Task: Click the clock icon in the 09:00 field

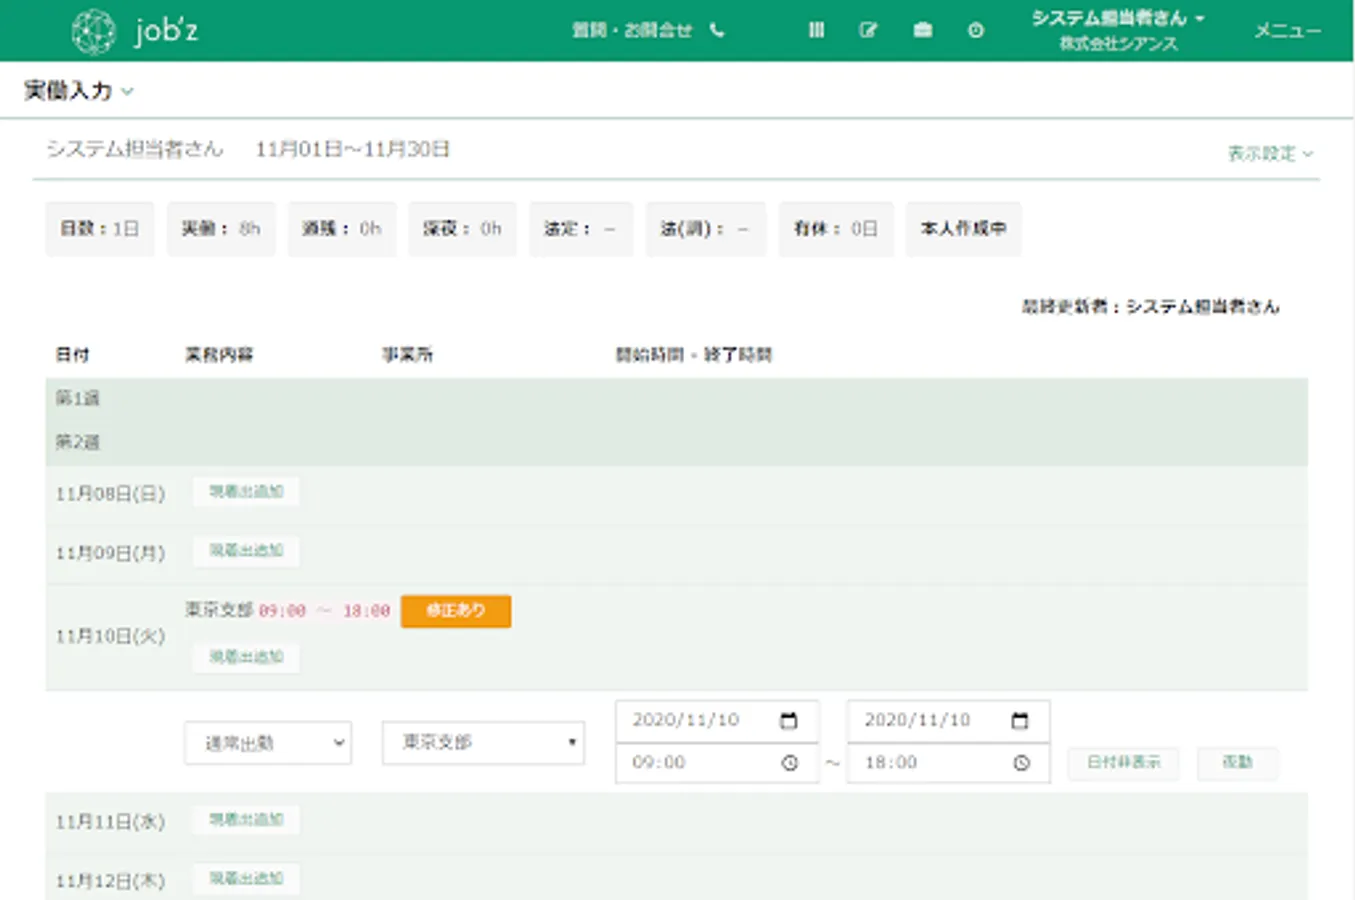Action: (x=789, y=763)
